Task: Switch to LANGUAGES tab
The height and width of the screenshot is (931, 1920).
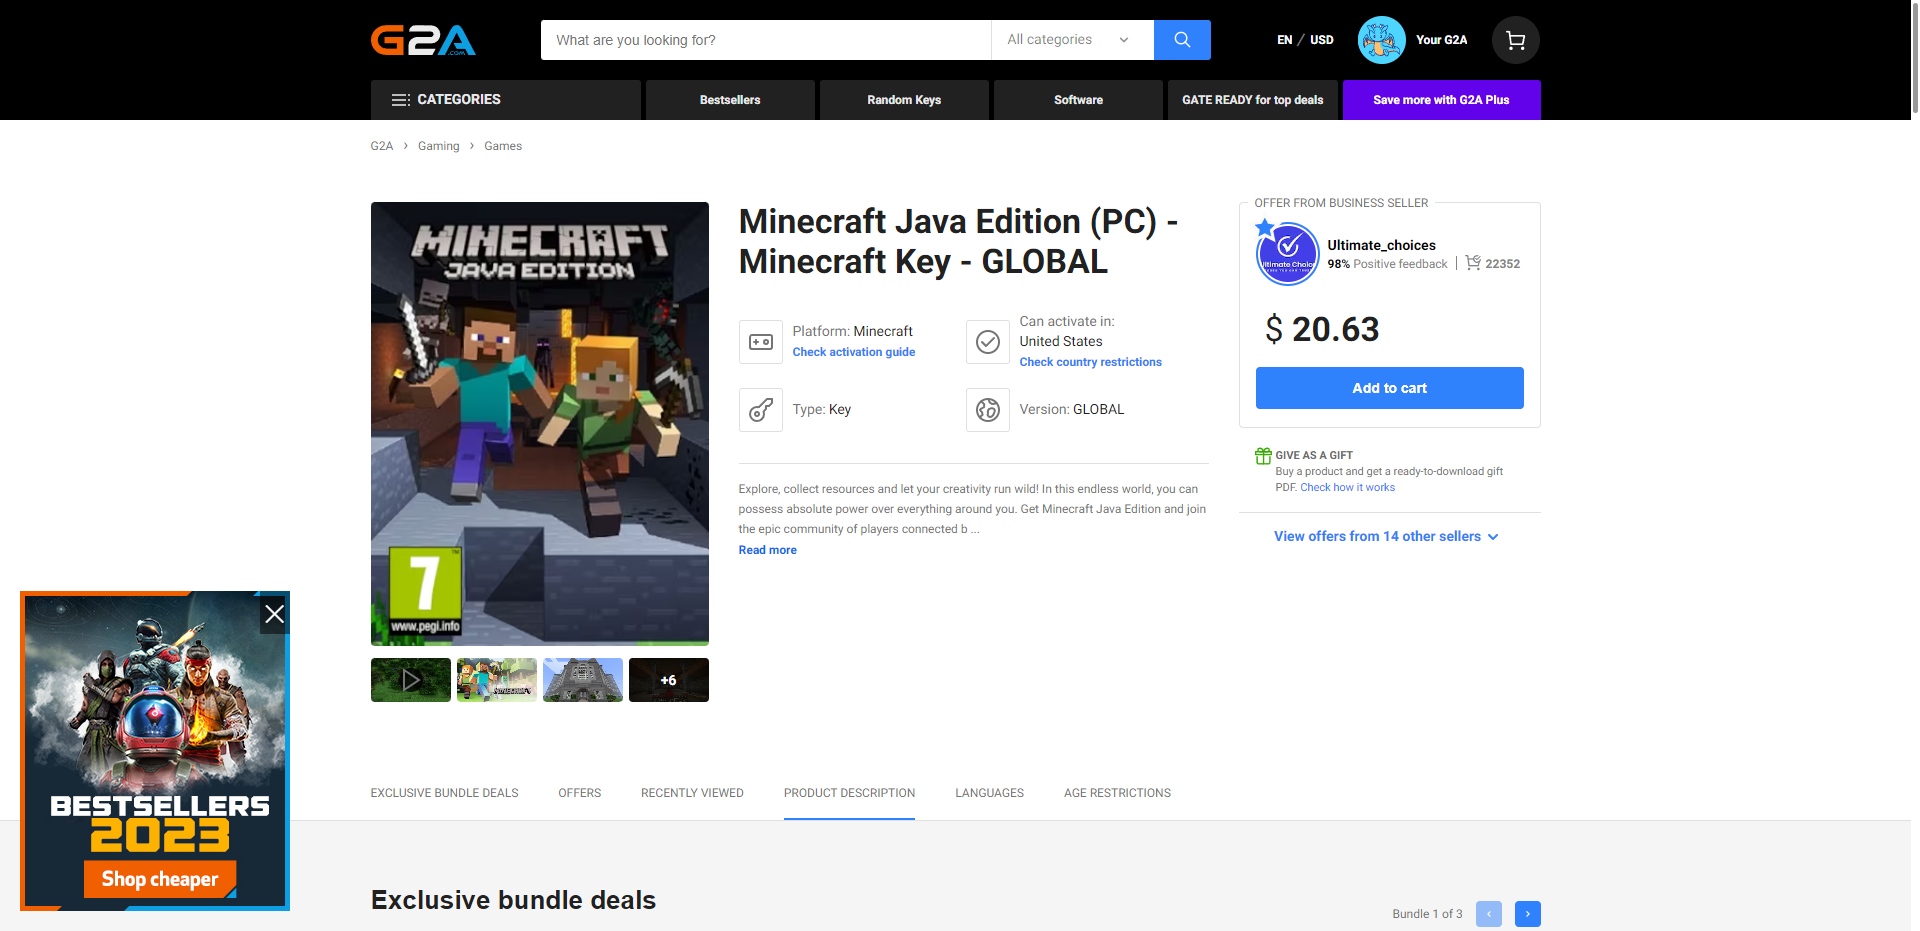Action: 989,793
